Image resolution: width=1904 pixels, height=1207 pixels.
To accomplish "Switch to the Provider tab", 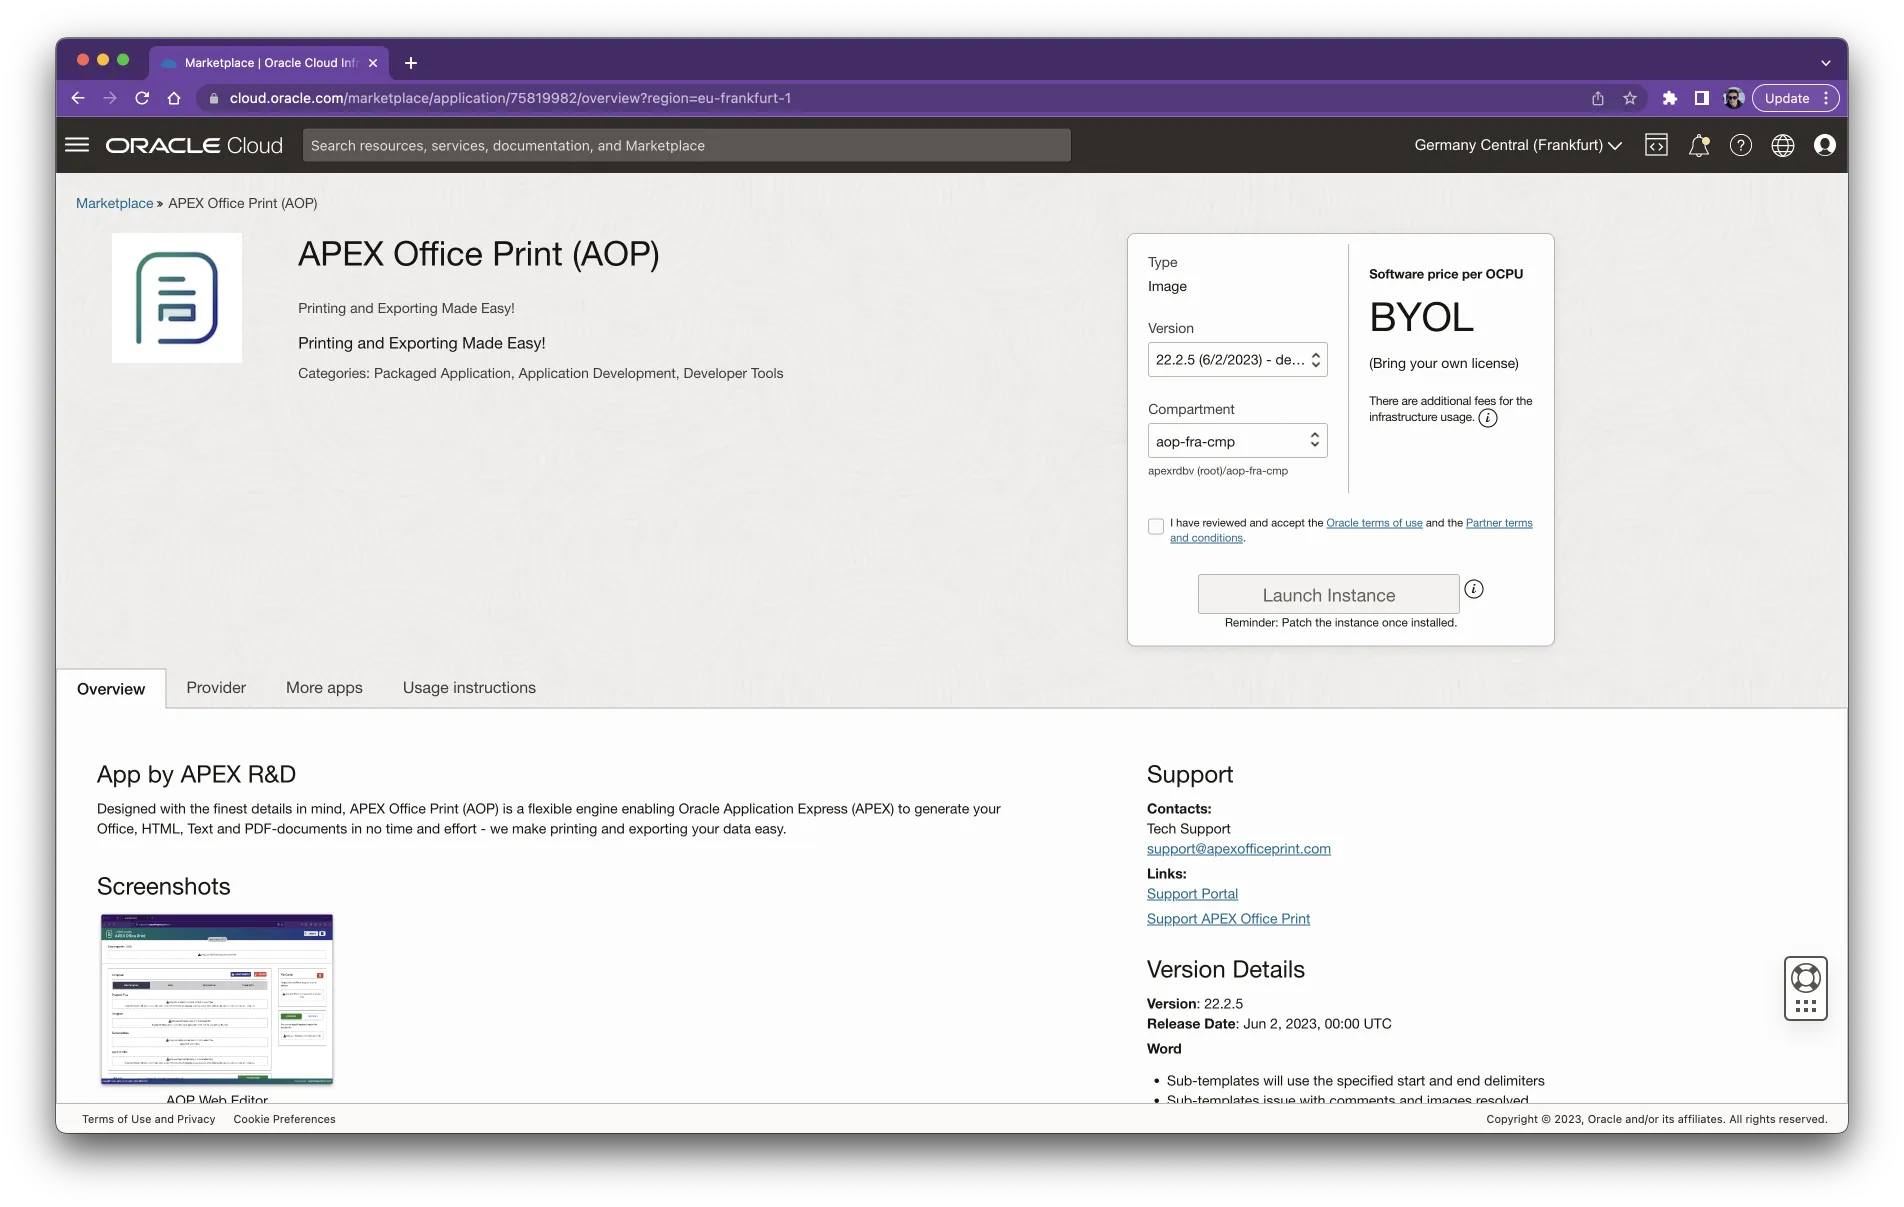I will click(216, 688).
